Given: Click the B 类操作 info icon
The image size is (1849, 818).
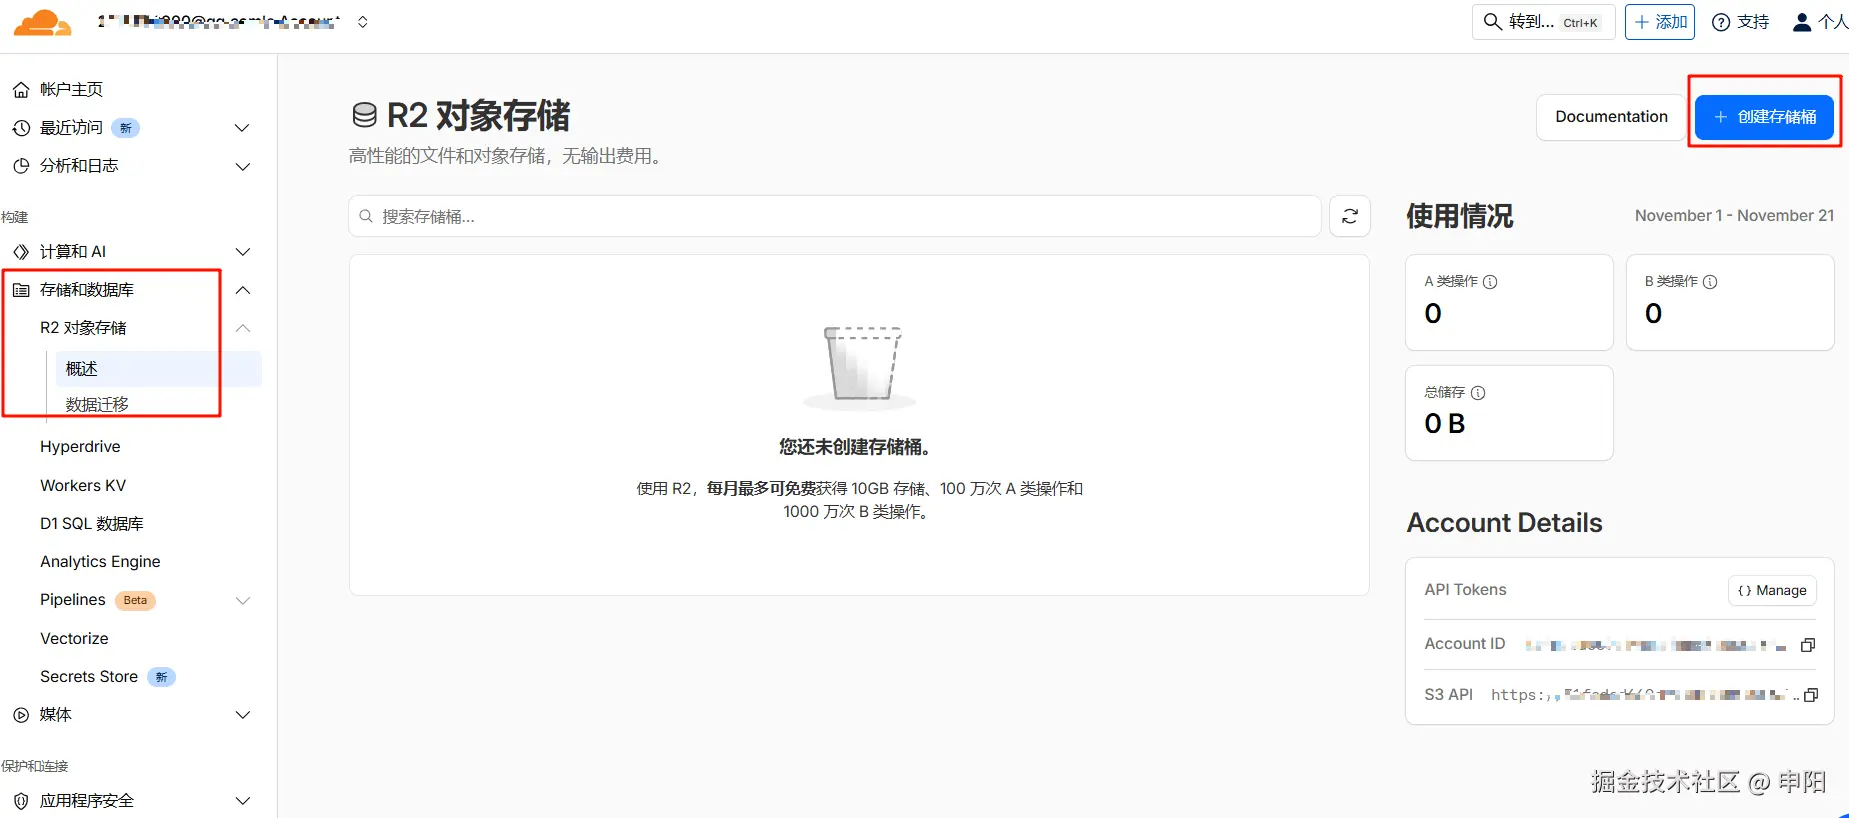Looking at the screenshot, I should (1710, 282).
